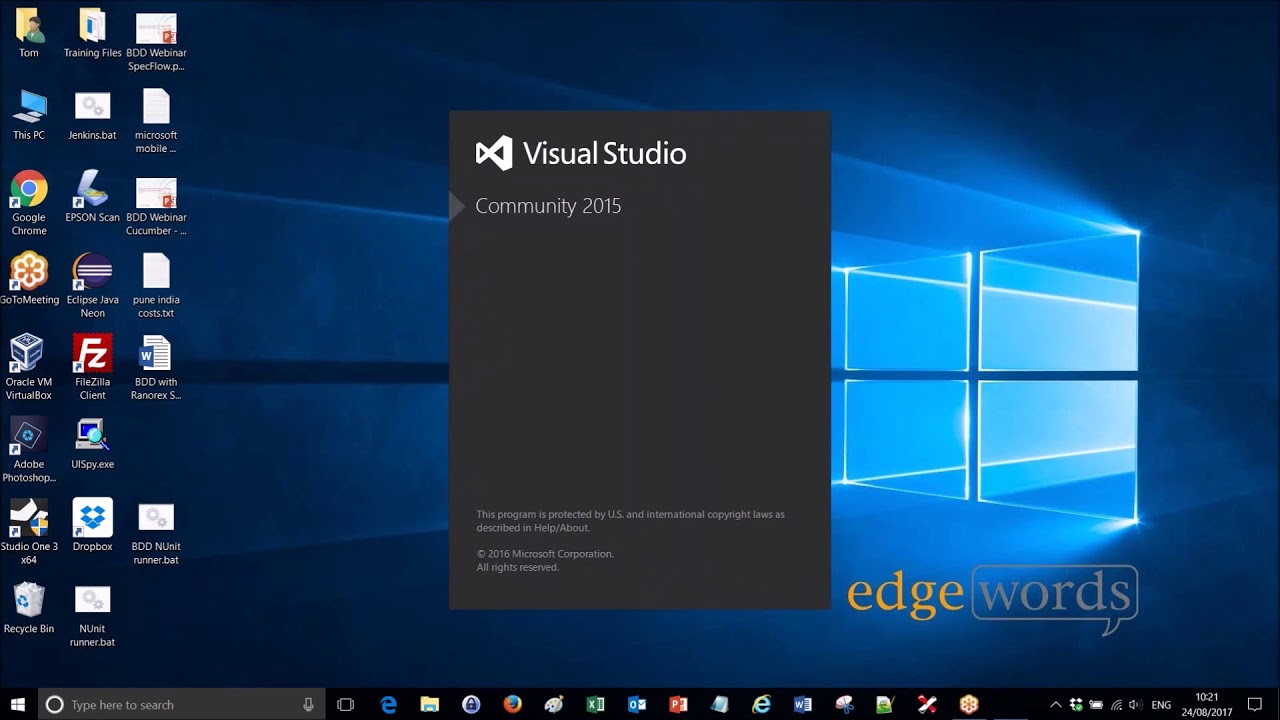Open File Explorer from the taskbar
This screenshot has width=1280, height=720.
coord(430,704)
